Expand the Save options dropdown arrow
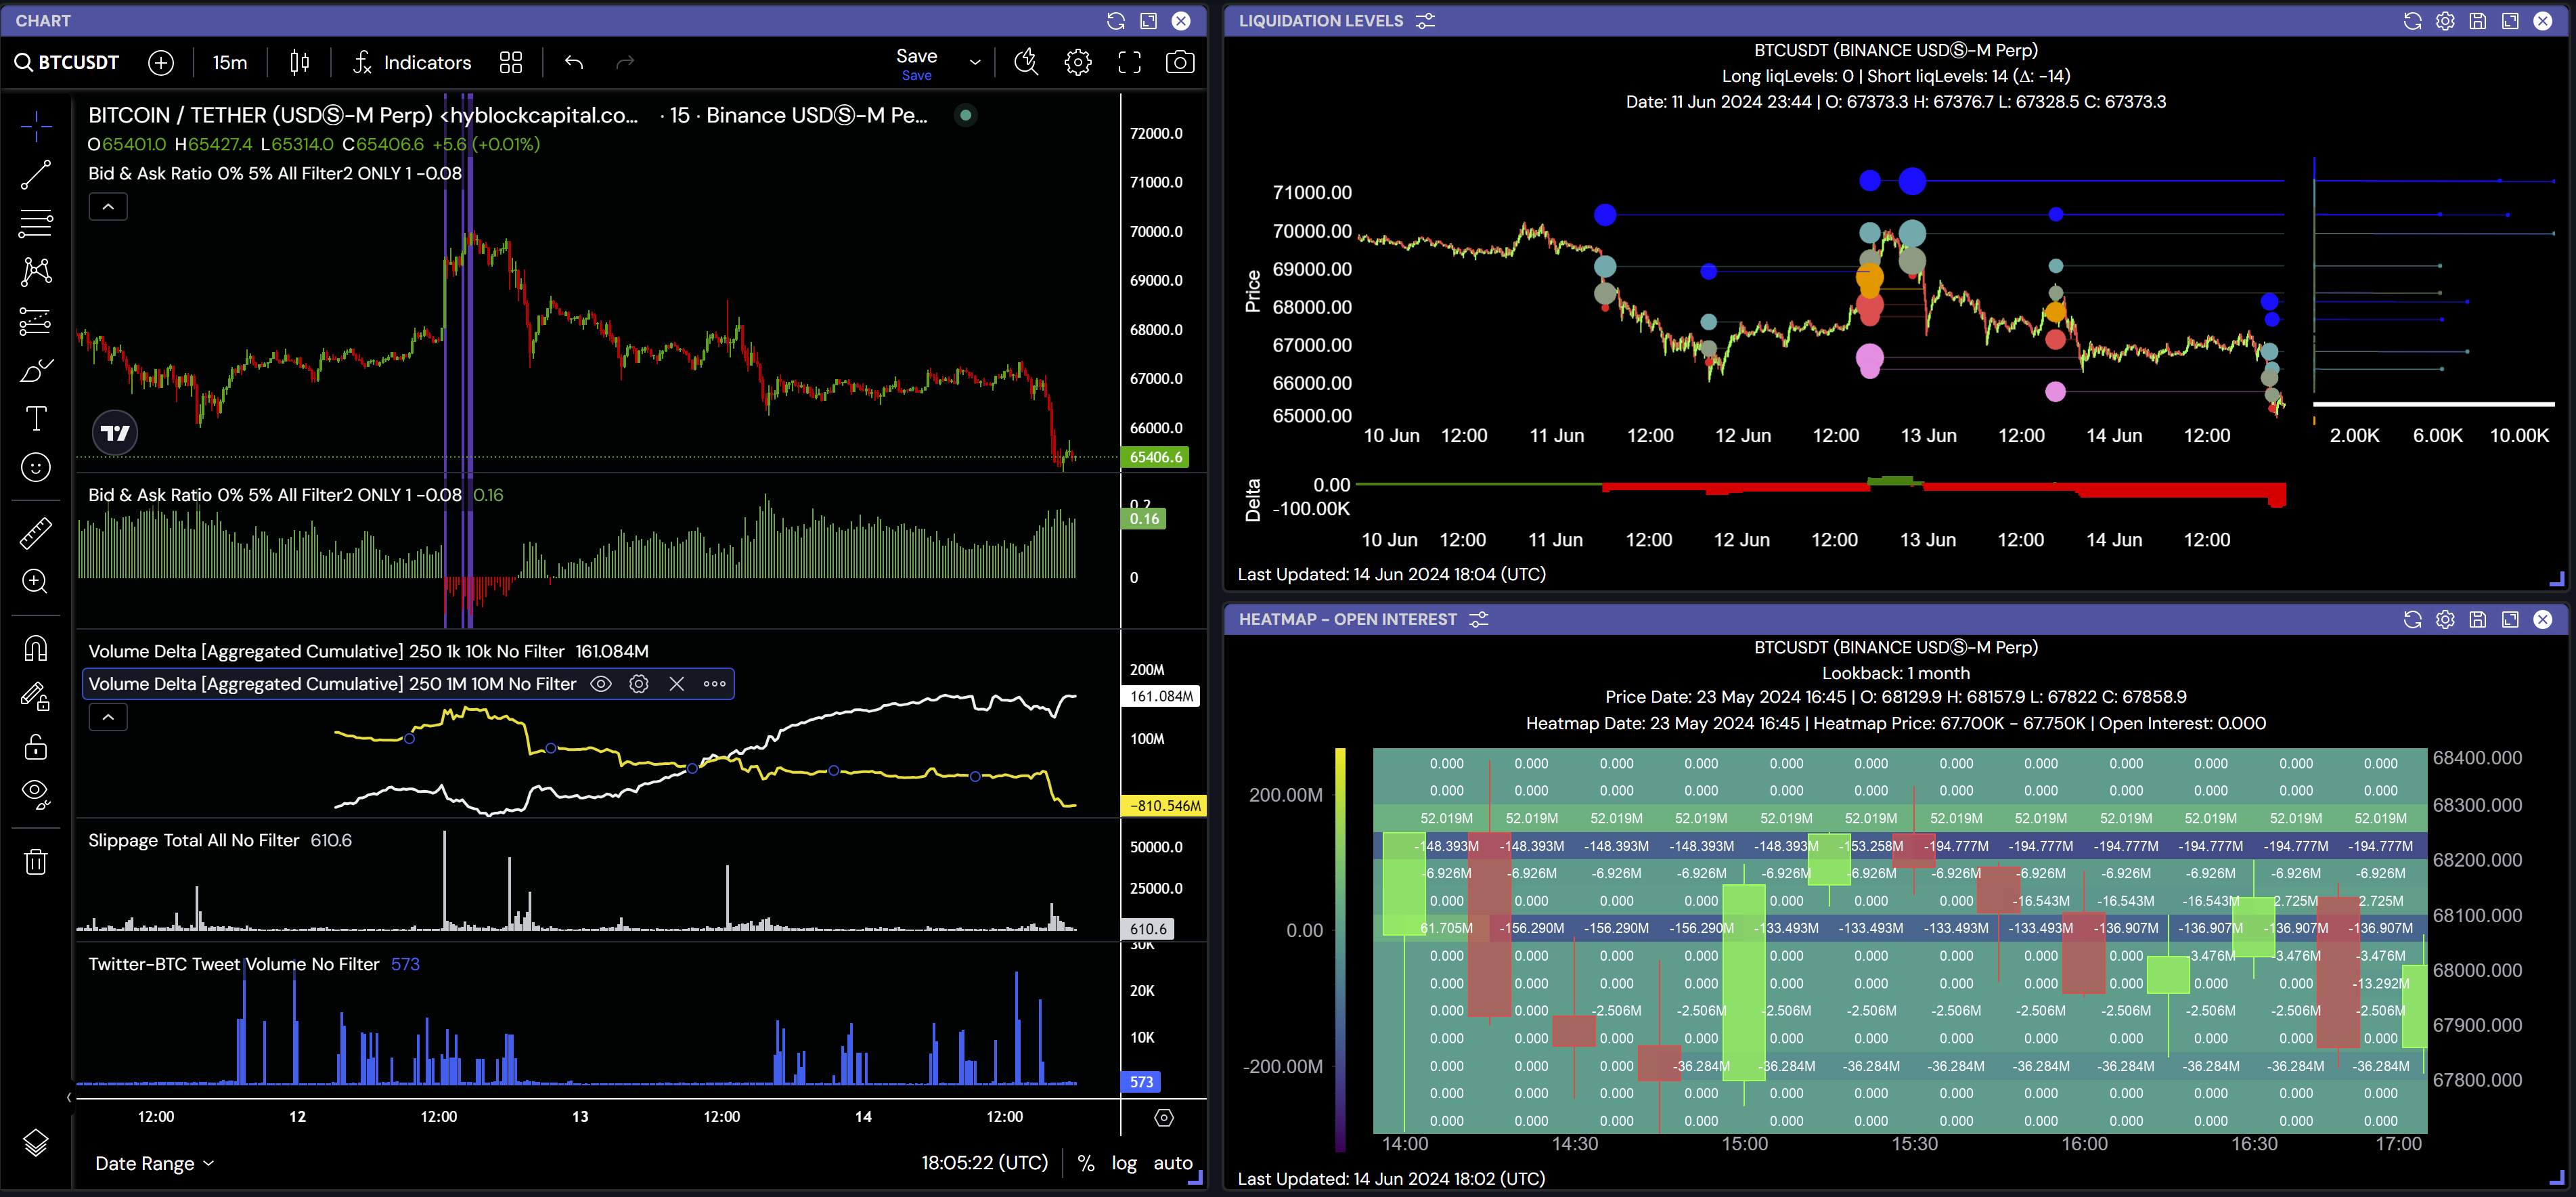The width and height of the screenshot is (2576, 1197). coord(974,62)
